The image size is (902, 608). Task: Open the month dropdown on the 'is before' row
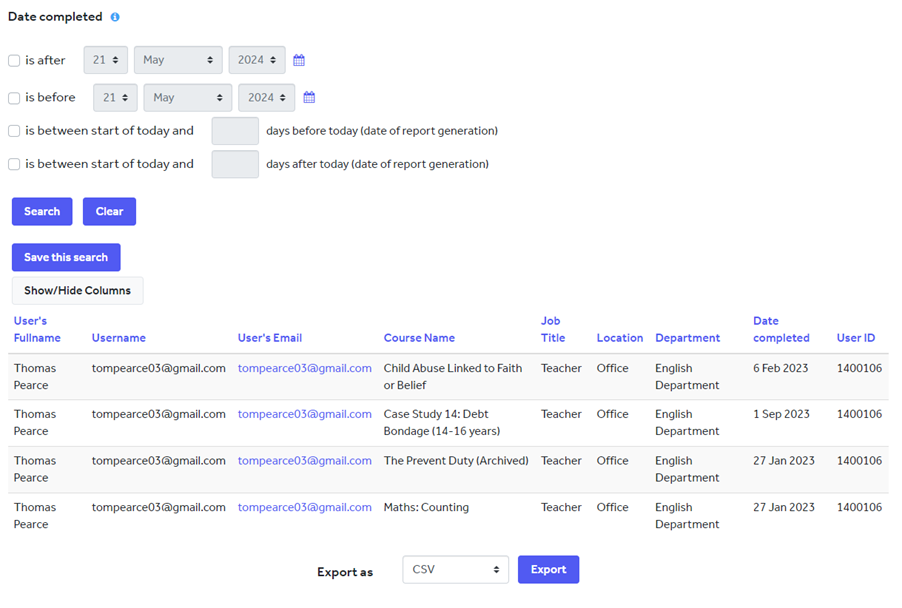187,97
